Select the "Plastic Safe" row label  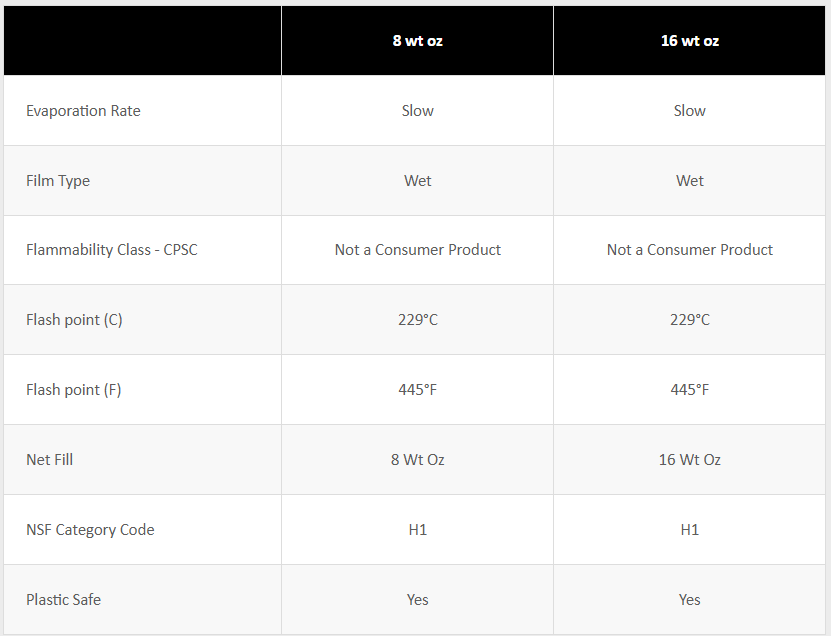tap(64, 600)
